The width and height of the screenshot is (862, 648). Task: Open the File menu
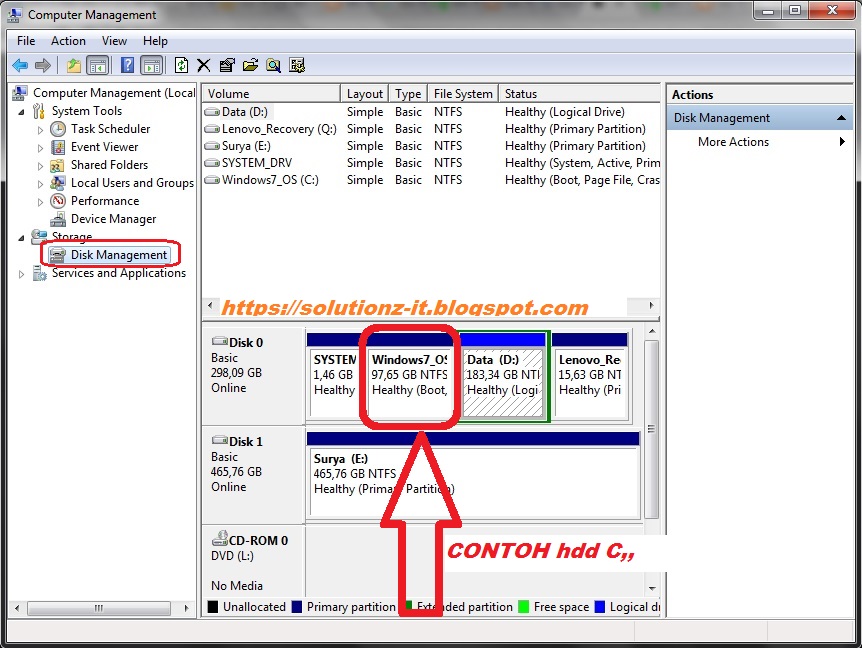(26, 41)
